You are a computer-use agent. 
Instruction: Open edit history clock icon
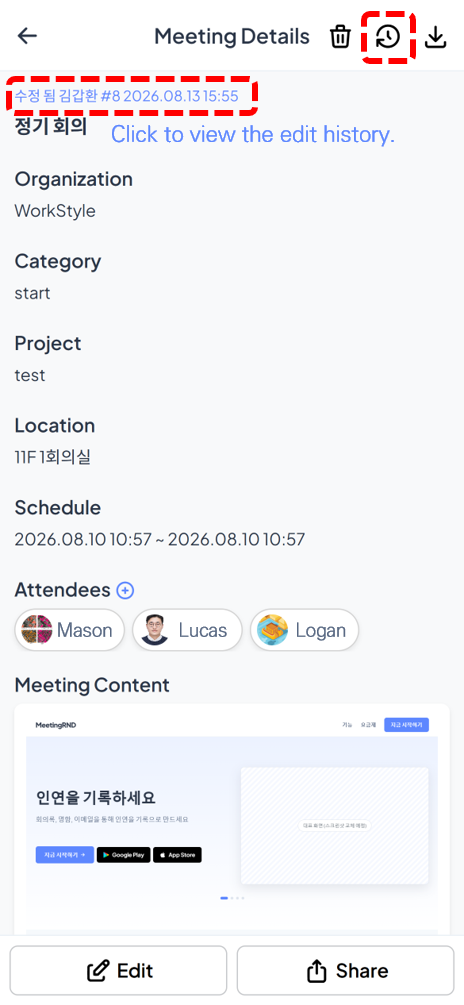pos(387,37)
